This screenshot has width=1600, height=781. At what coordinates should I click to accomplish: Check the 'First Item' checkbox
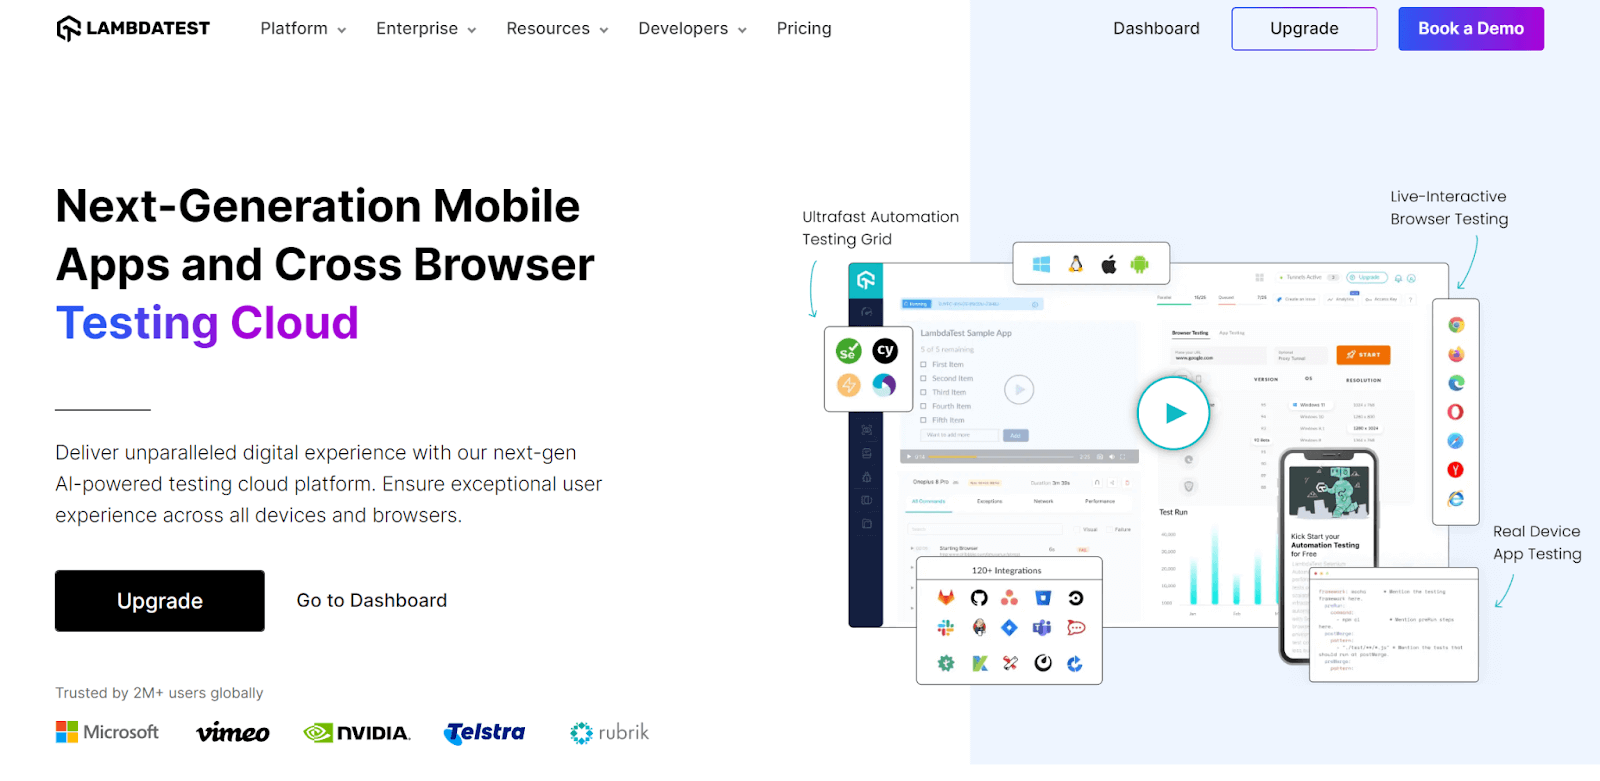pyautogui.click(x=924, y=365)
